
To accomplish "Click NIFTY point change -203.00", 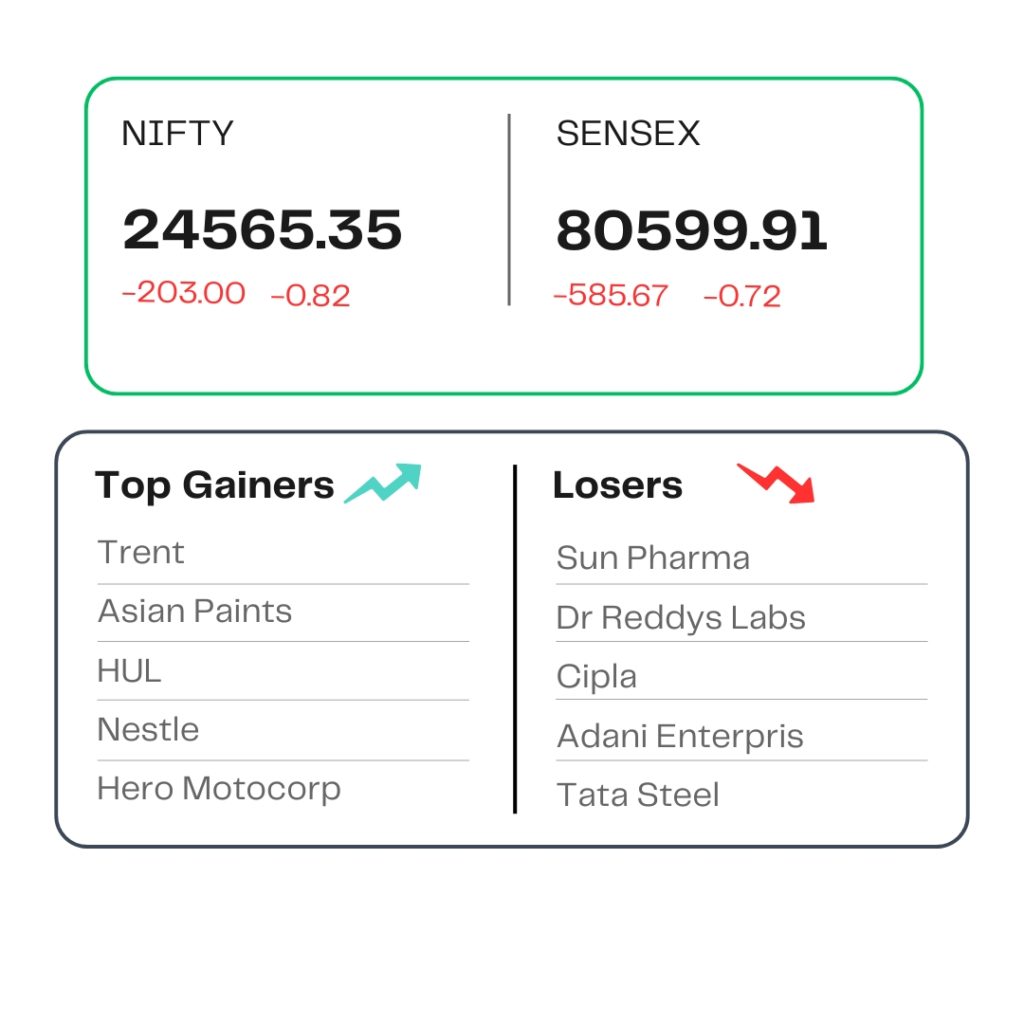I will (184, 293).
